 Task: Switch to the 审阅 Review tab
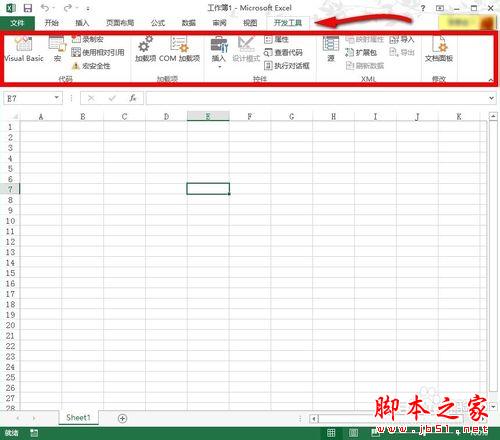[x=219, y=23]
